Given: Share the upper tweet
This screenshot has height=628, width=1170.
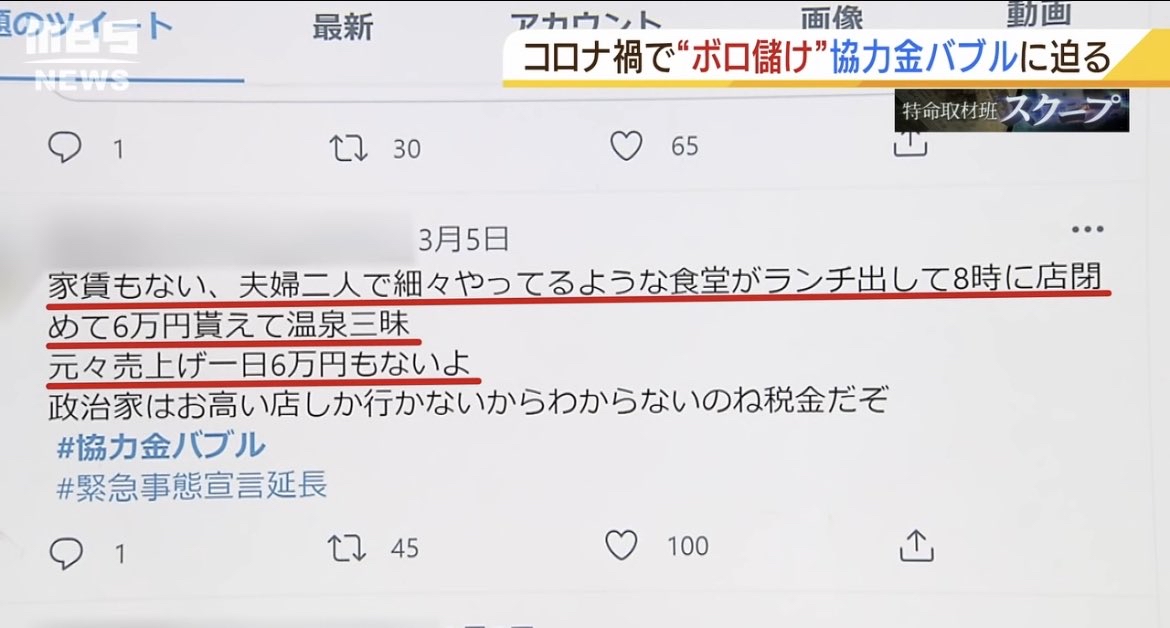Looking at the screenshot, I should pos(910,143).
